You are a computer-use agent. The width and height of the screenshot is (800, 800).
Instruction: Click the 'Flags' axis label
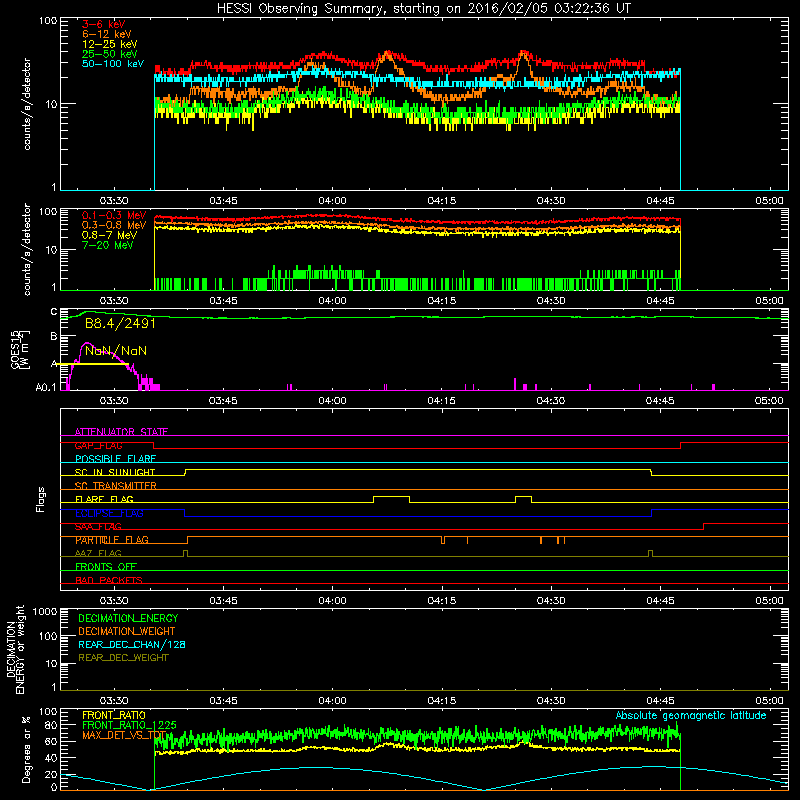coord(40,499)
